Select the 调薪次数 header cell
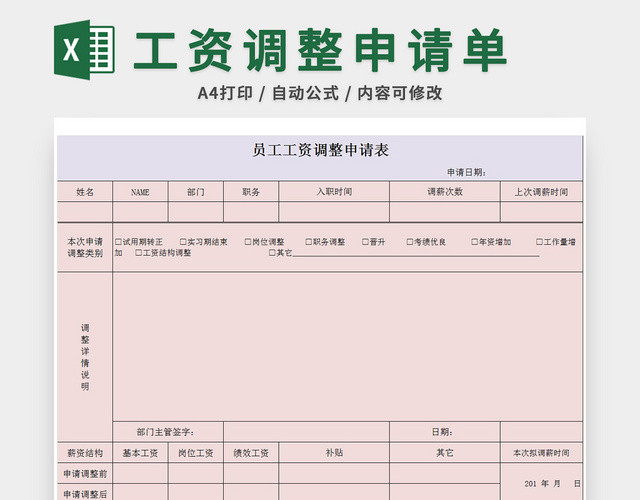This screenshot has width=640, height=500. click(x=445, y=191)
